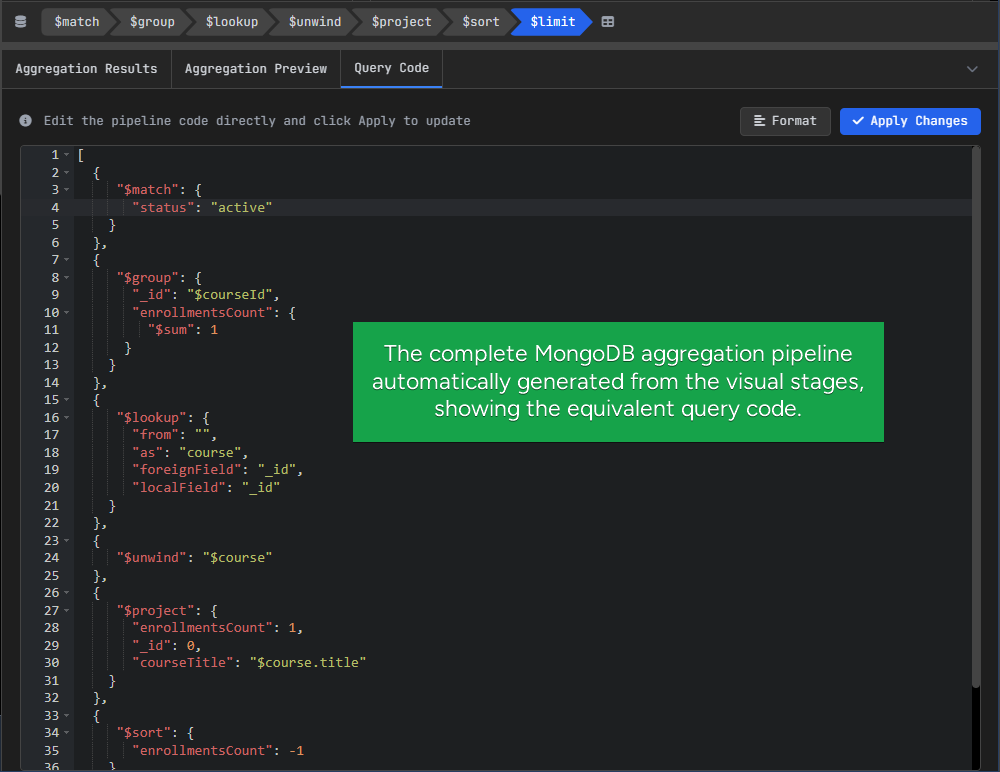Image resolution: width=1000 pixels, height=772 pixels.
Task: Click the database source icon before $match
Action: coord(20,22)
